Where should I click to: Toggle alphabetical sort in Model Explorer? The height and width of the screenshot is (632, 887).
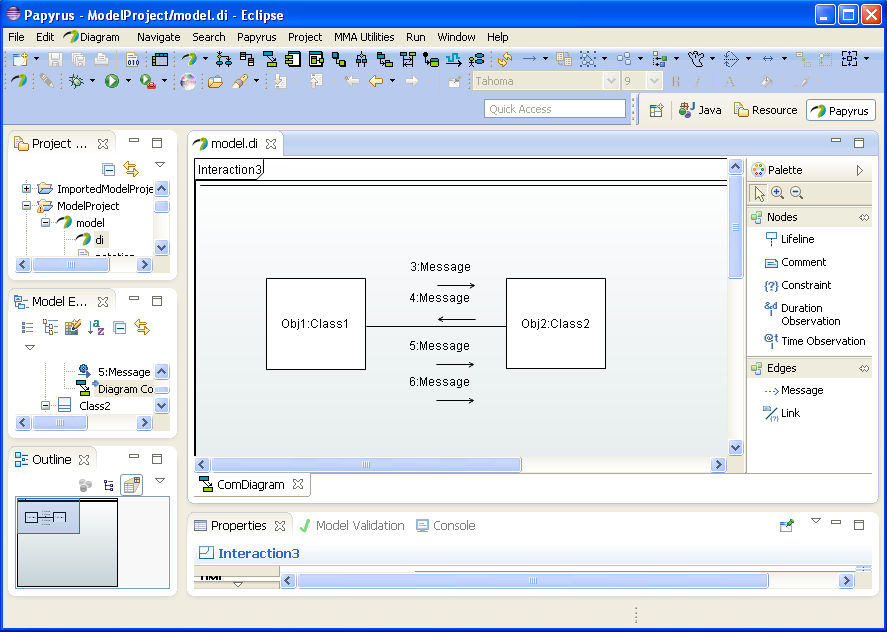[x=96, y=328]
